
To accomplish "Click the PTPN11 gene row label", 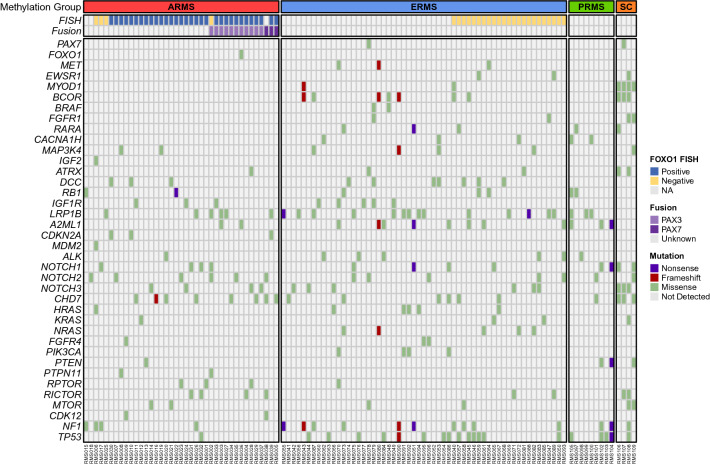I will [63, 373].
